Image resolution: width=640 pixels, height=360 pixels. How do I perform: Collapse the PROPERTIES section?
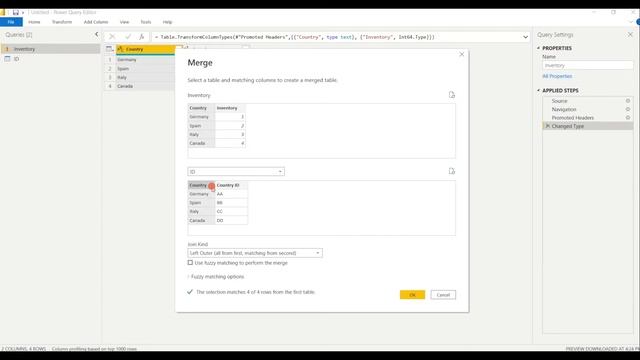pyautogui.click(x=538, y=48)
